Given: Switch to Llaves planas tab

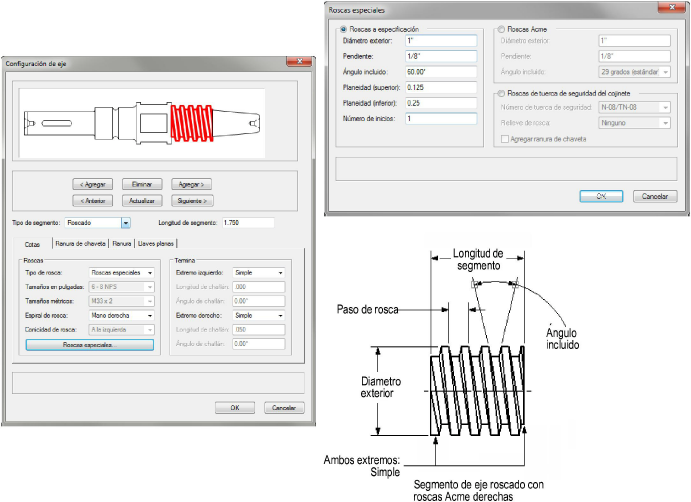Looking at the screenshot, I should (156, 243).
